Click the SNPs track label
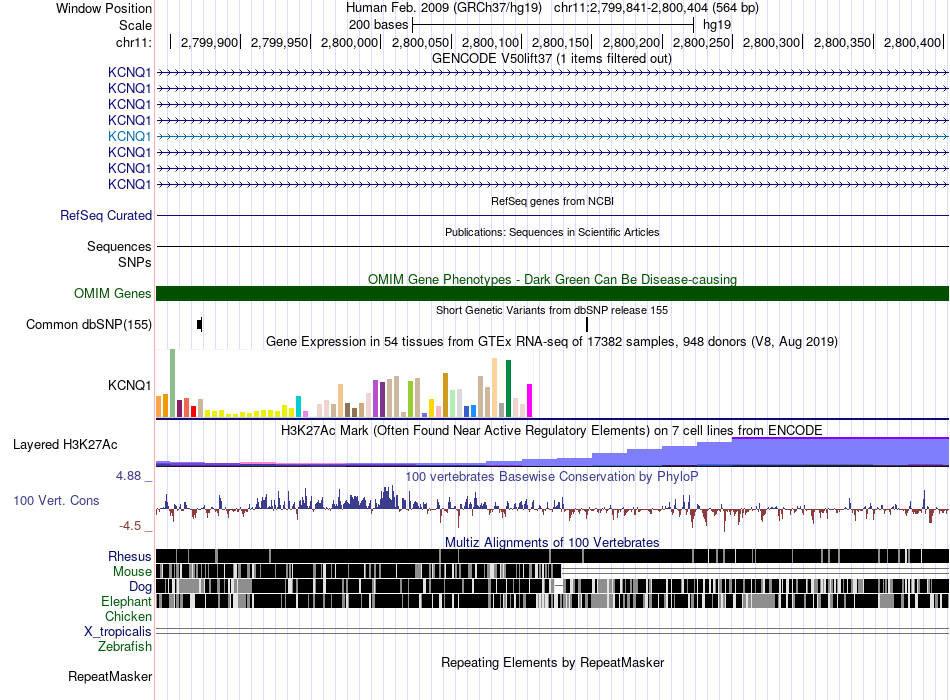950x700 pixels. coord(135,262)
